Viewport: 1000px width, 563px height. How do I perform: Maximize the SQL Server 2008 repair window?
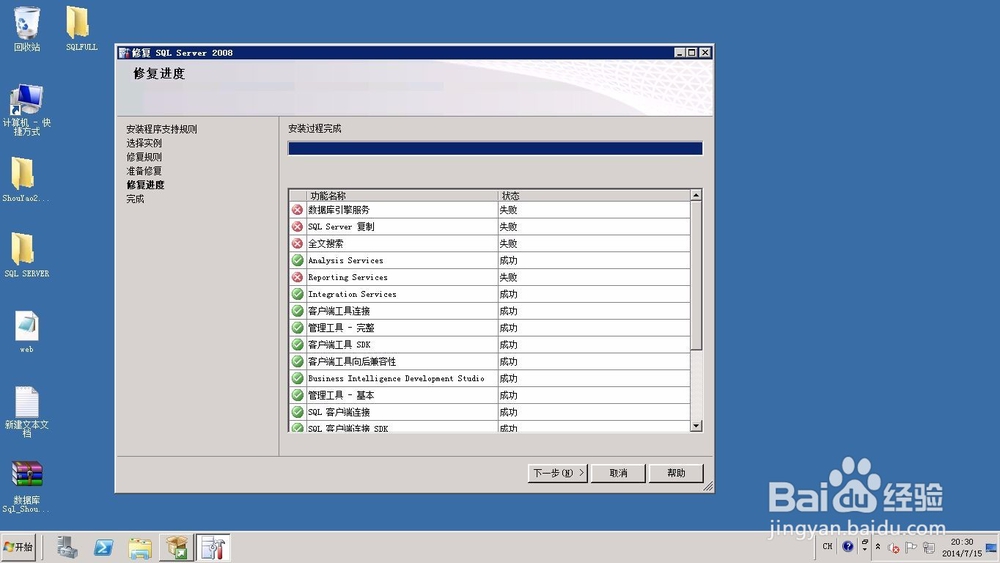692,53
